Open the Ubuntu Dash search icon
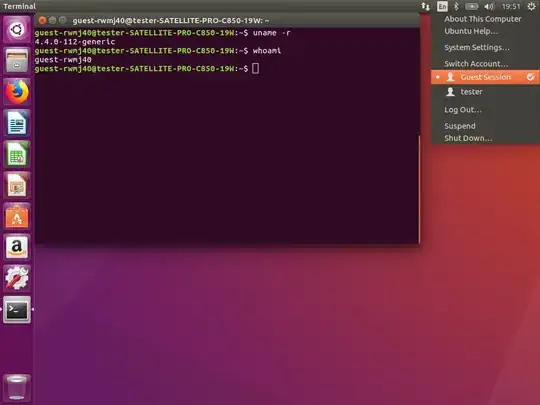This screenshot has height=405, width=540. pyautogui.click(x=17, y=30)
